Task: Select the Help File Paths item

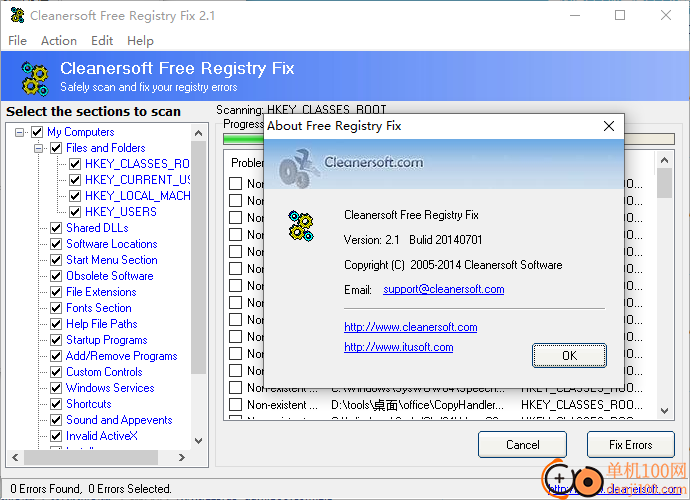Action: click(x=102, y=324)
